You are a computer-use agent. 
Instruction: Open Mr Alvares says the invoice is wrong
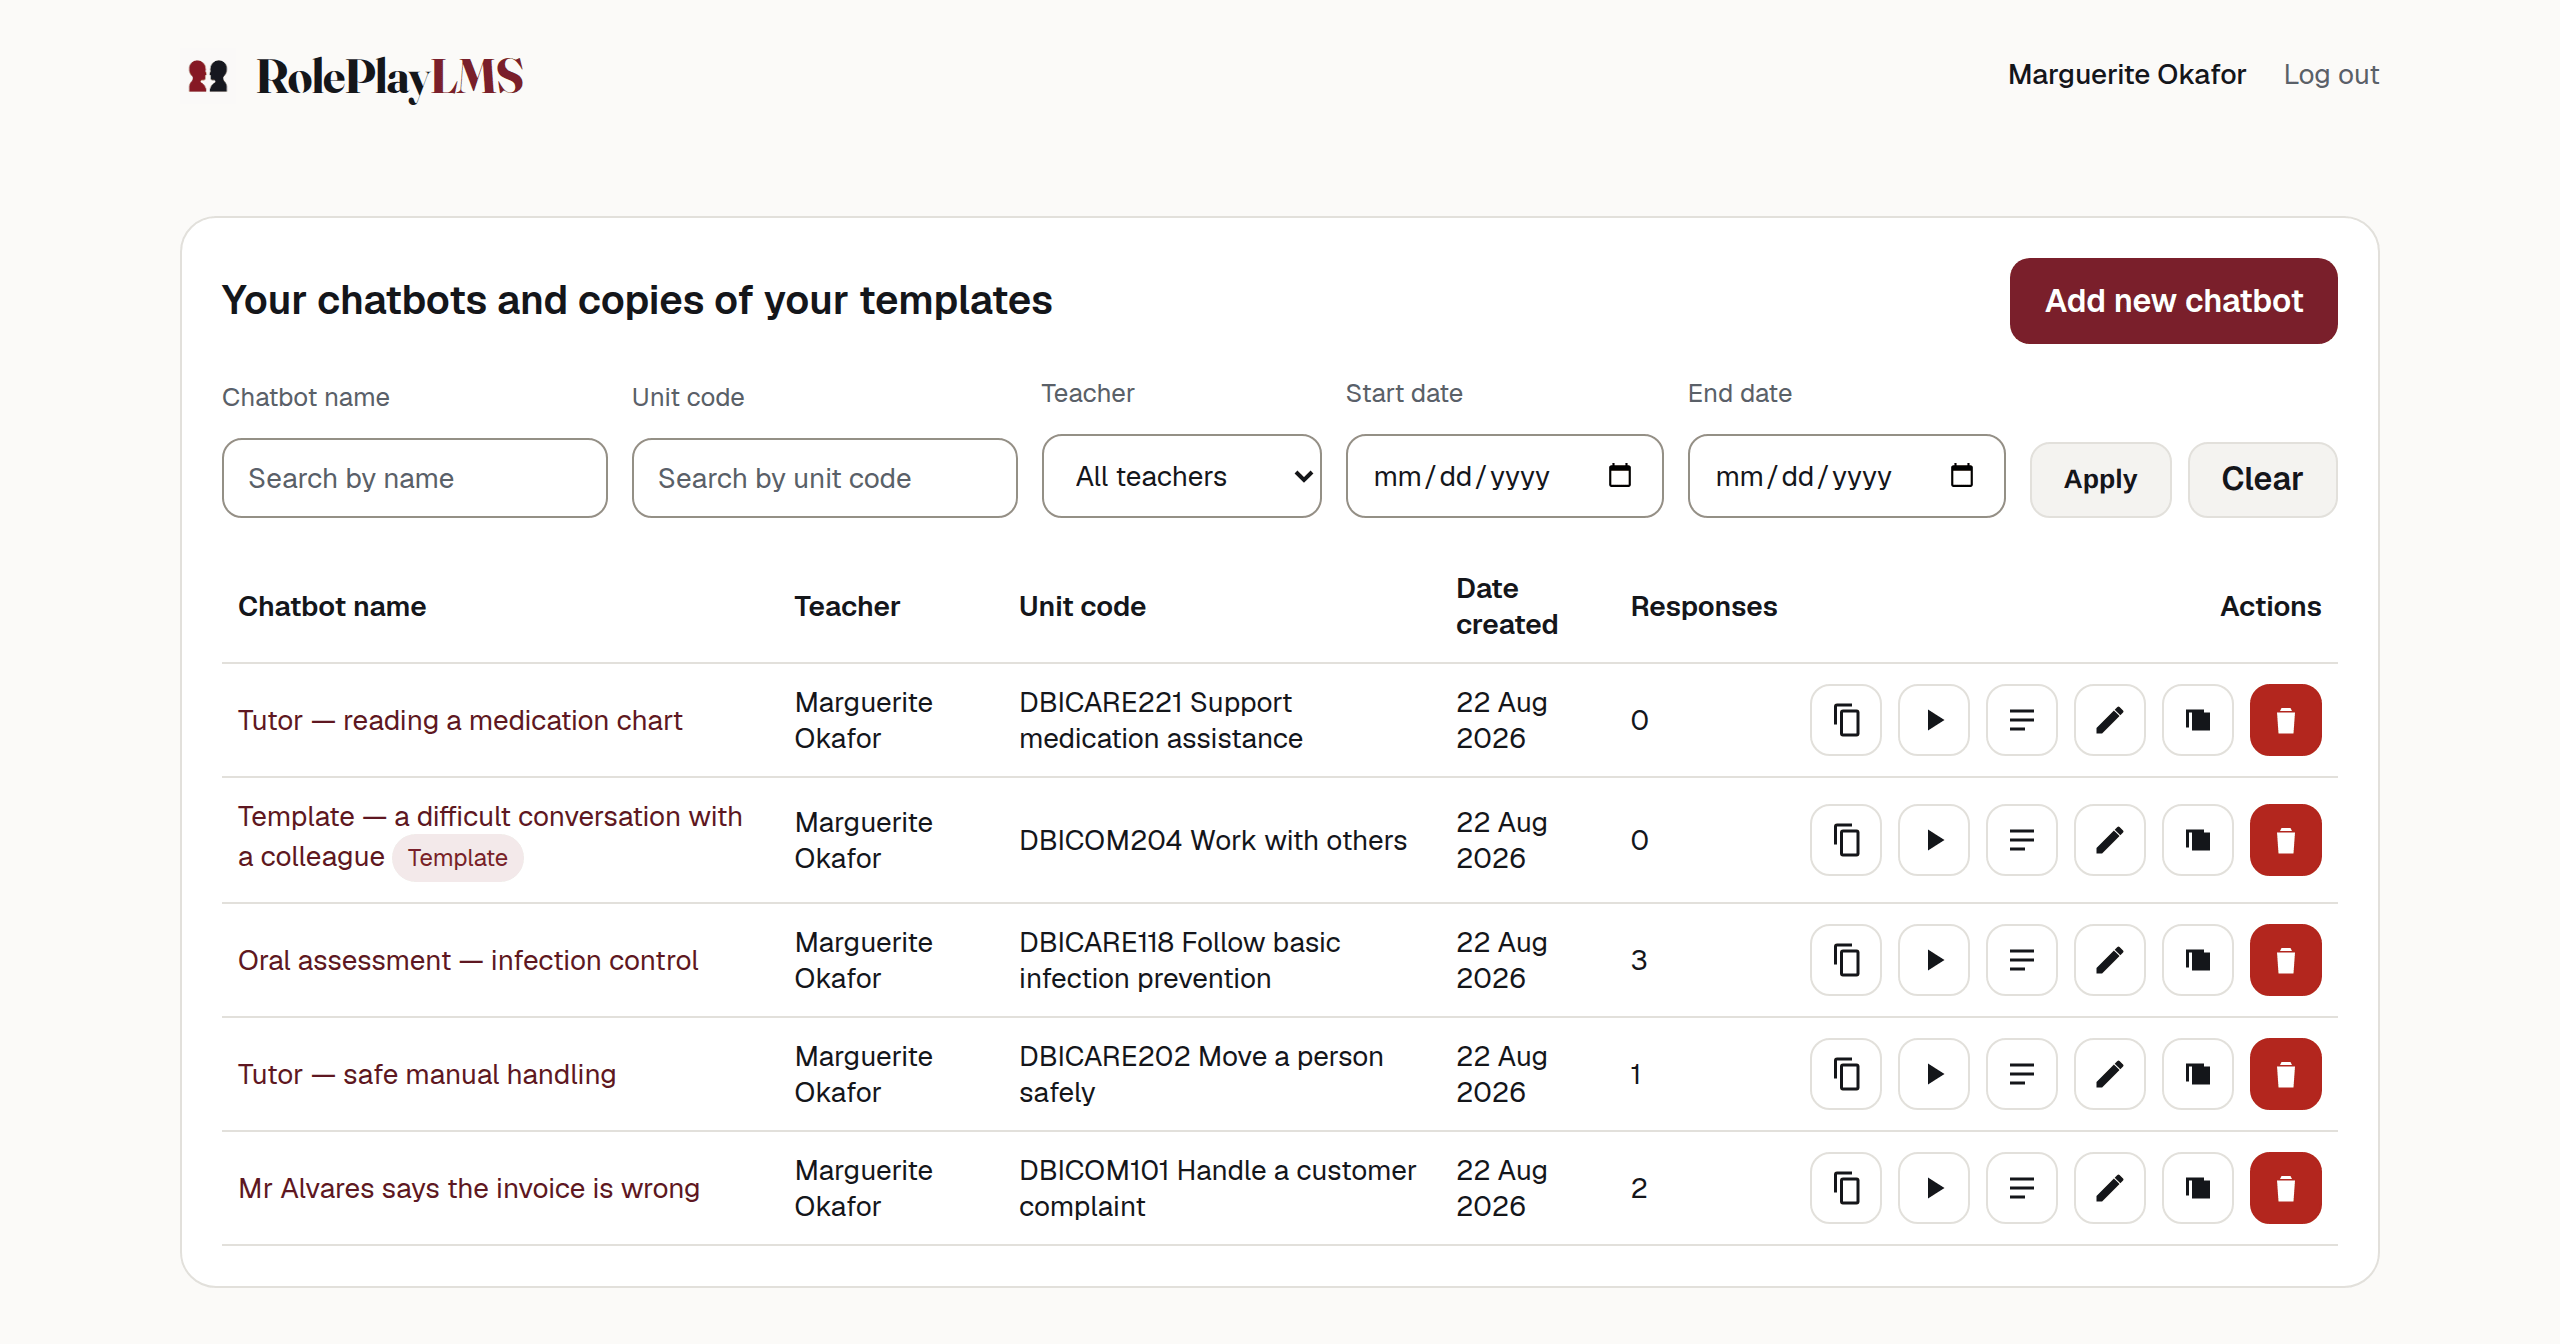coord(469,1188)
